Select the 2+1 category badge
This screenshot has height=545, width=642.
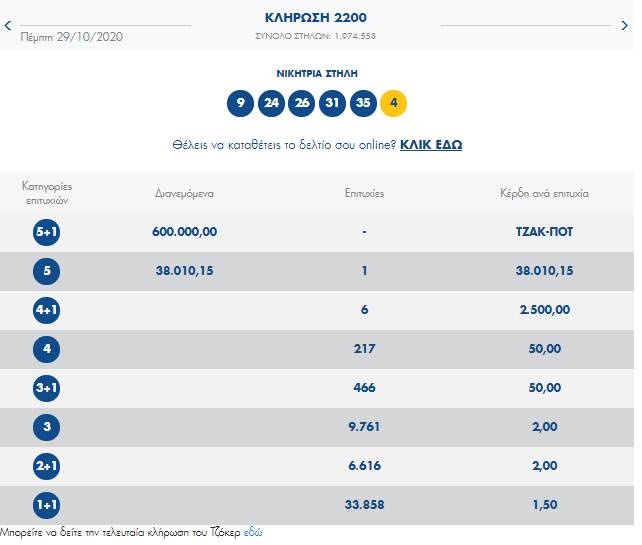tap(47, 466)
